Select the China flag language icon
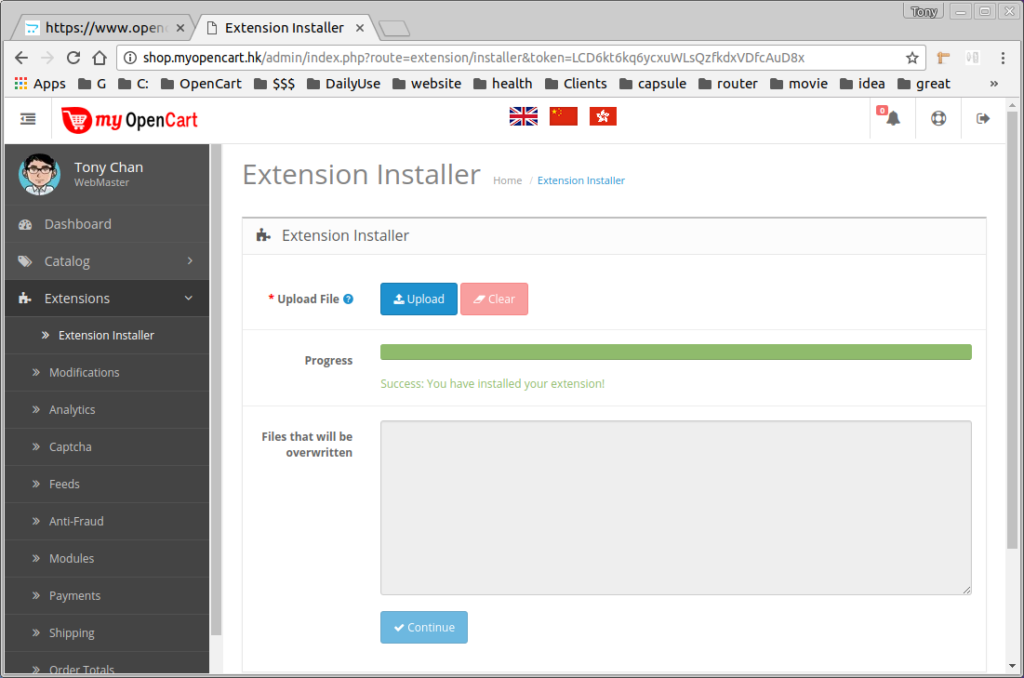This screenshot has height=678, width=1024. pos(562,116)
